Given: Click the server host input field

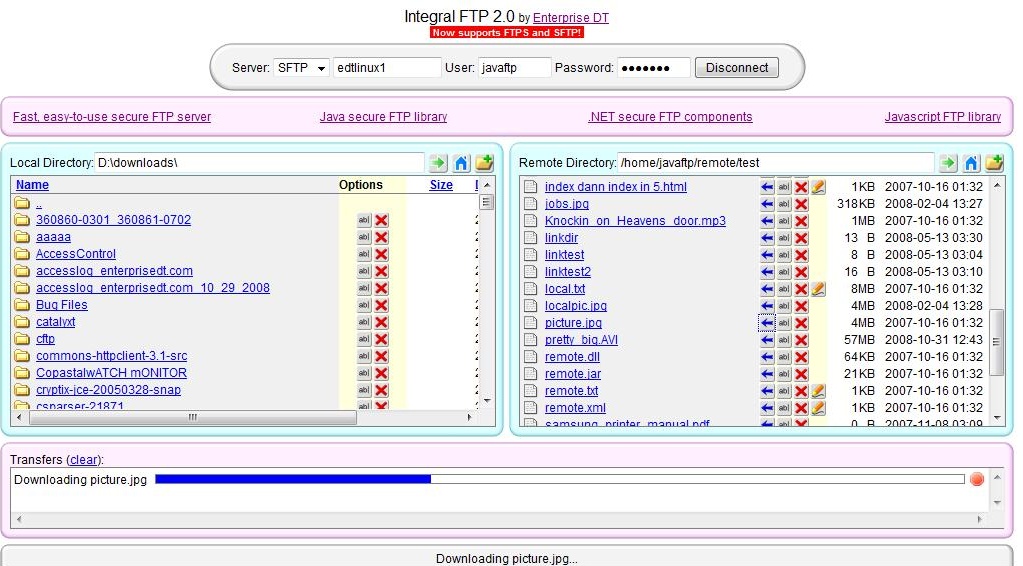Looking at the screenshot, I should pyautogui.click(x=387, y=68).
